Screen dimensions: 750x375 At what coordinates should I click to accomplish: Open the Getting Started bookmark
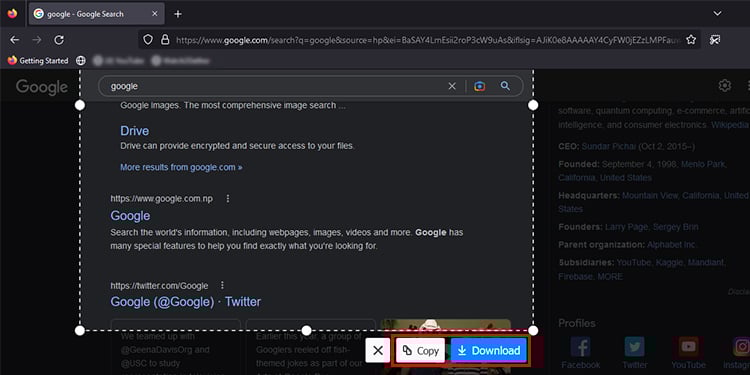tap(38, 61)
